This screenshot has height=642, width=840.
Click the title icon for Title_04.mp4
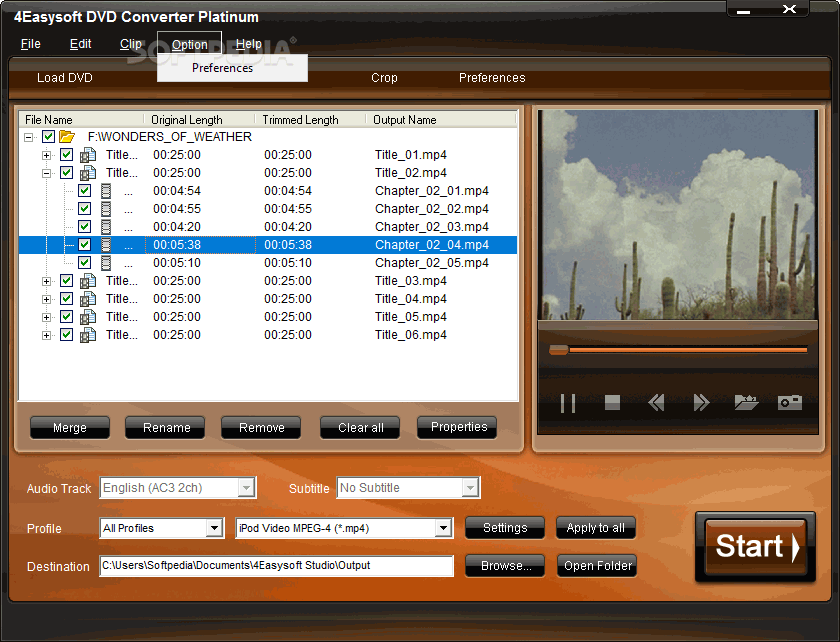(x=88, y=299)
